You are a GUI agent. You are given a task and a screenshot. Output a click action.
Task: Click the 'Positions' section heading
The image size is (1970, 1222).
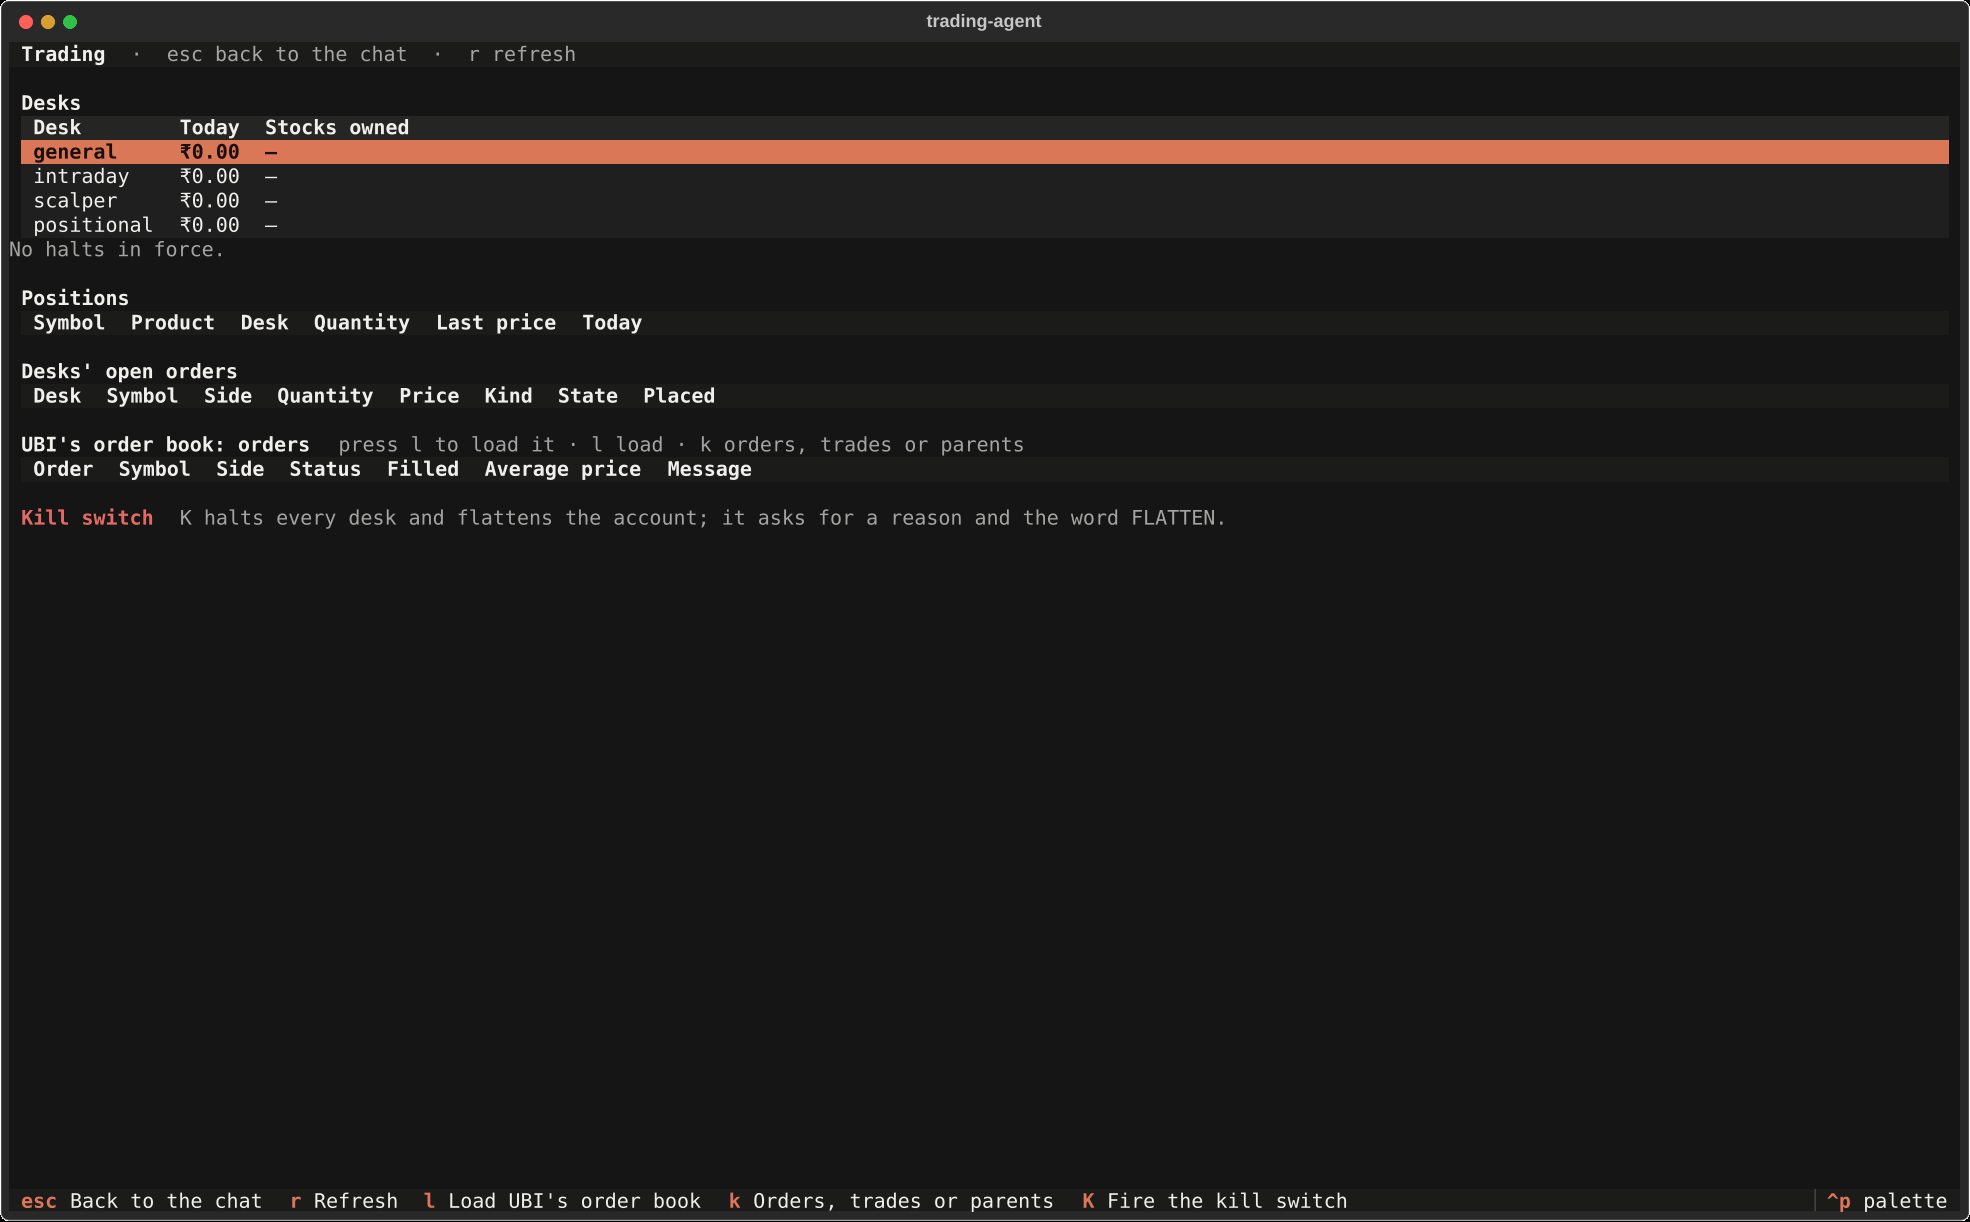pyautogui.click(x=75, y=299)
